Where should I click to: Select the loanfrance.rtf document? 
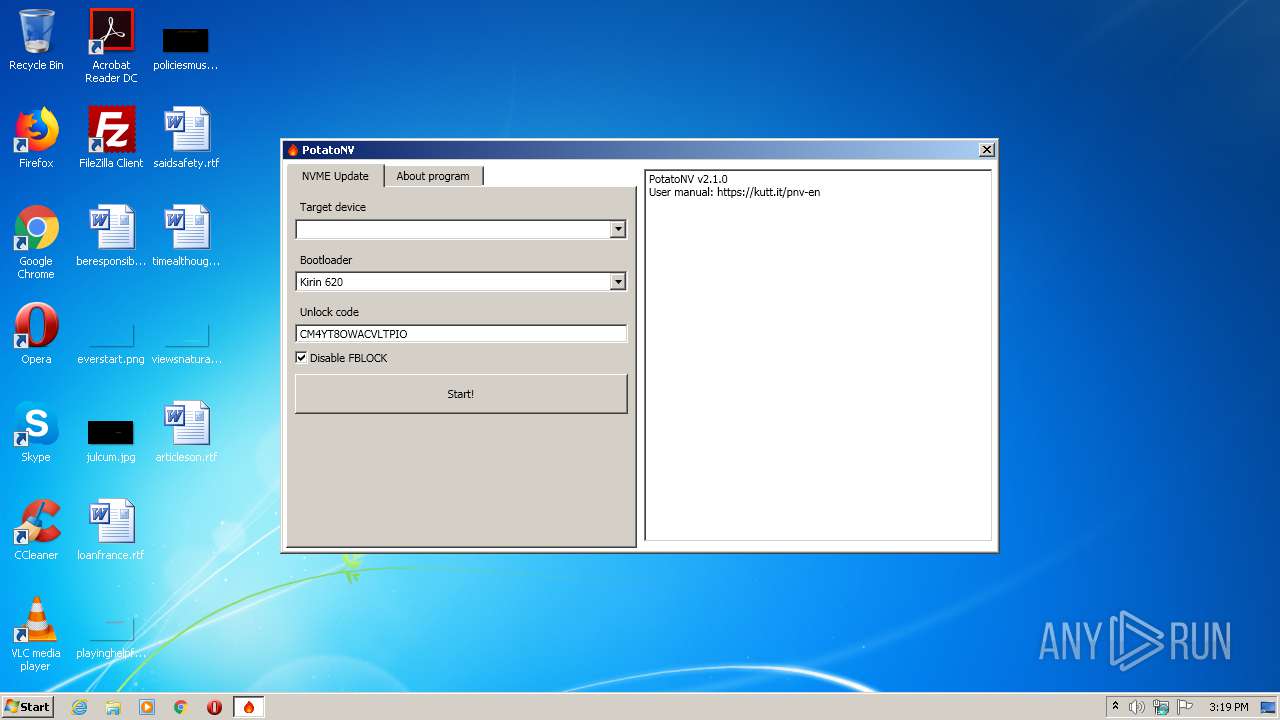(111, 530)
